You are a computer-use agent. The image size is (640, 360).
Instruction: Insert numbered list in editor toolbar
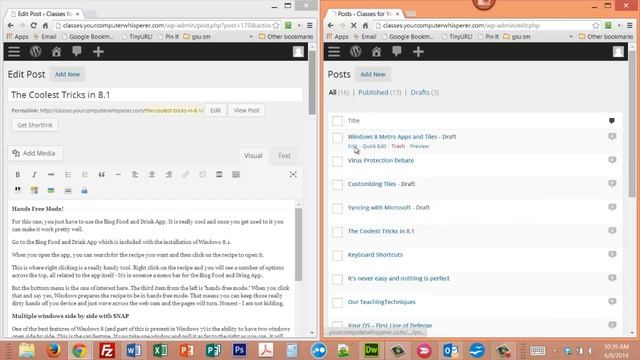pyautogui.click(x=84, y=175)
